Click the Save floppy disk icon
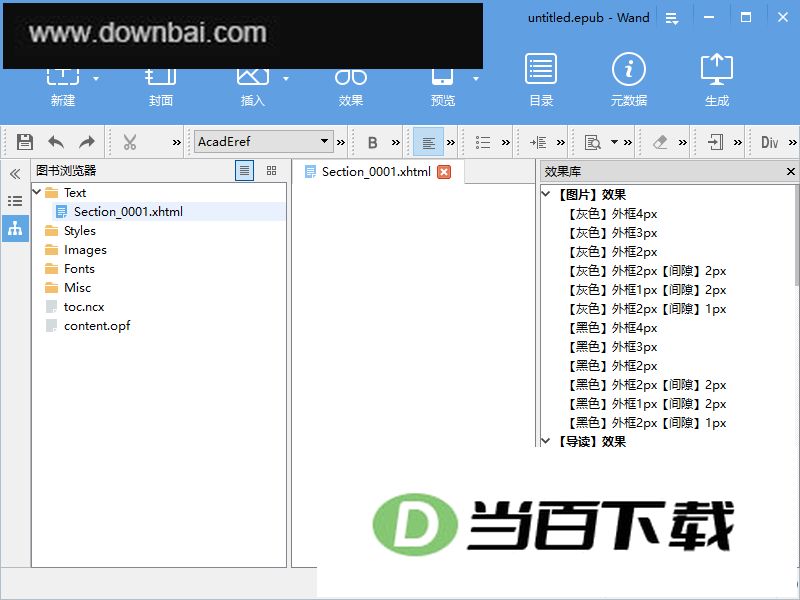 tap(24, 142)
